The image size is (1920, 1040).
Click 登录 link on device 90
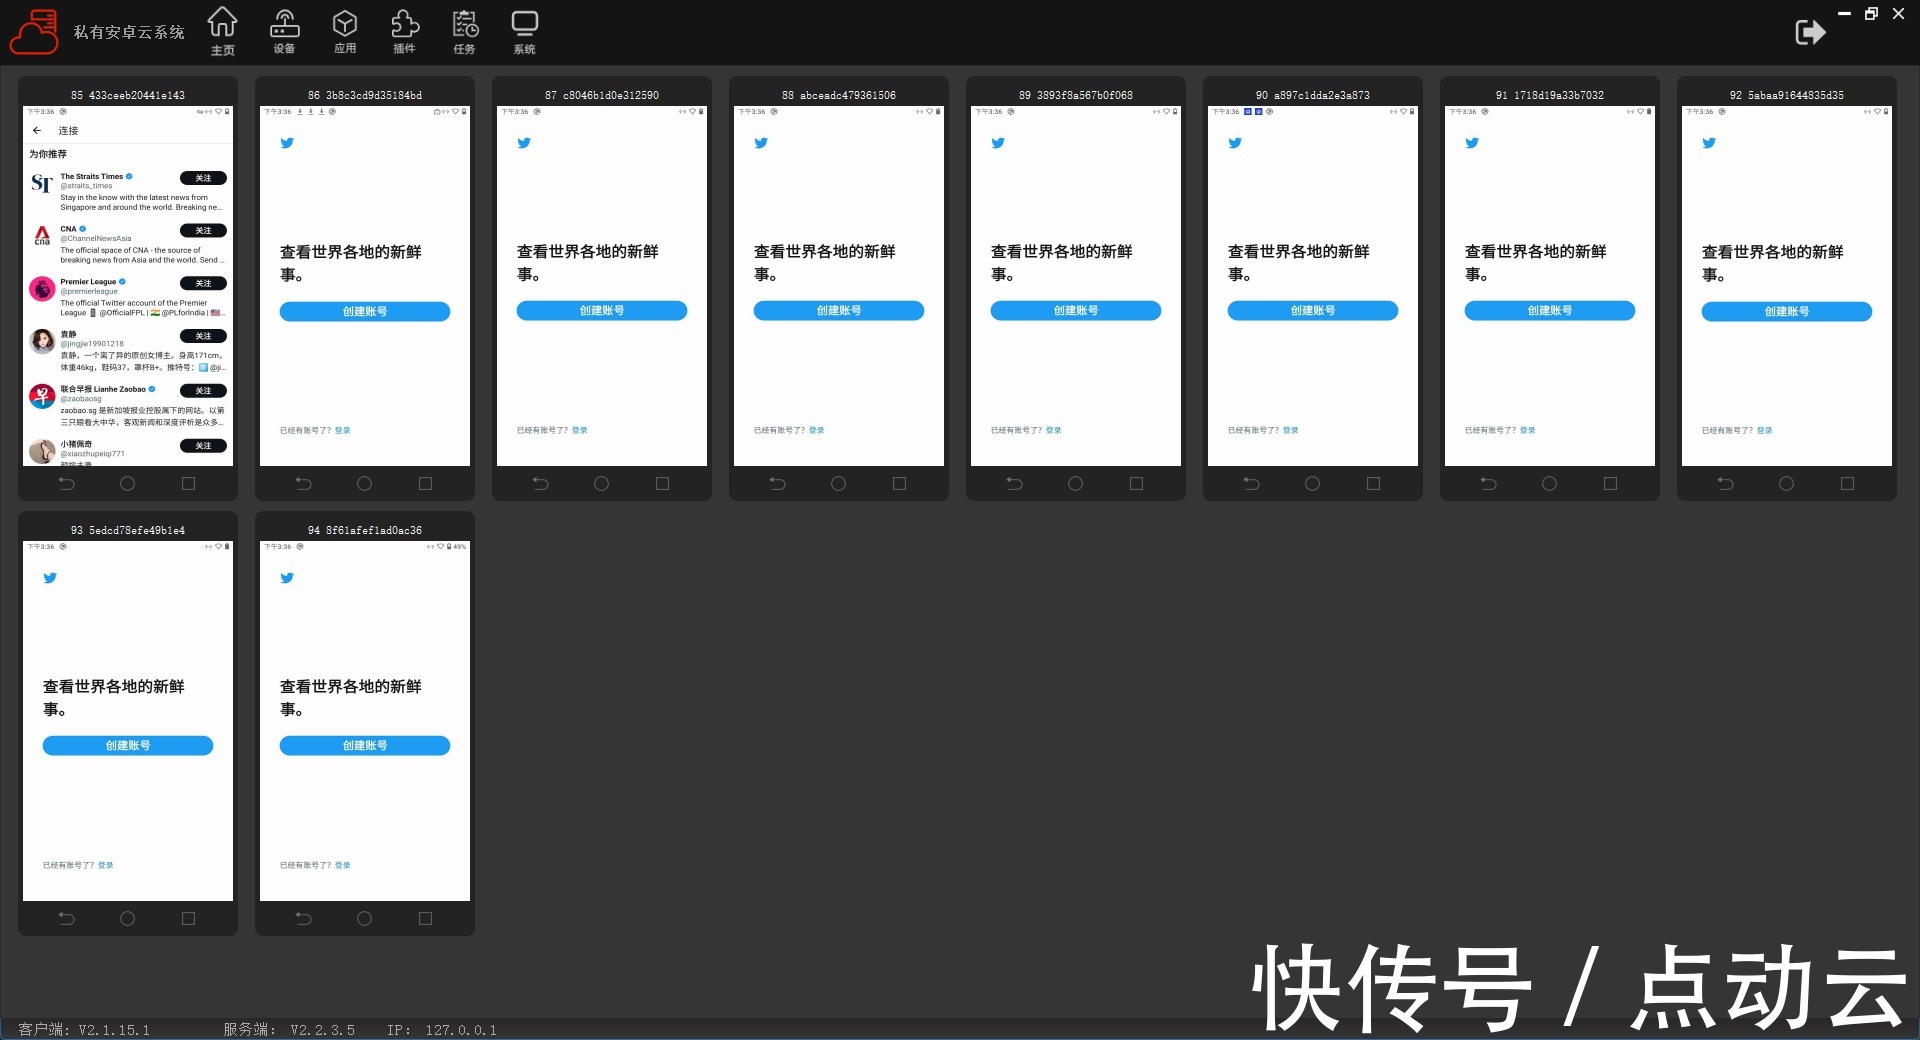pos(1291,431)
